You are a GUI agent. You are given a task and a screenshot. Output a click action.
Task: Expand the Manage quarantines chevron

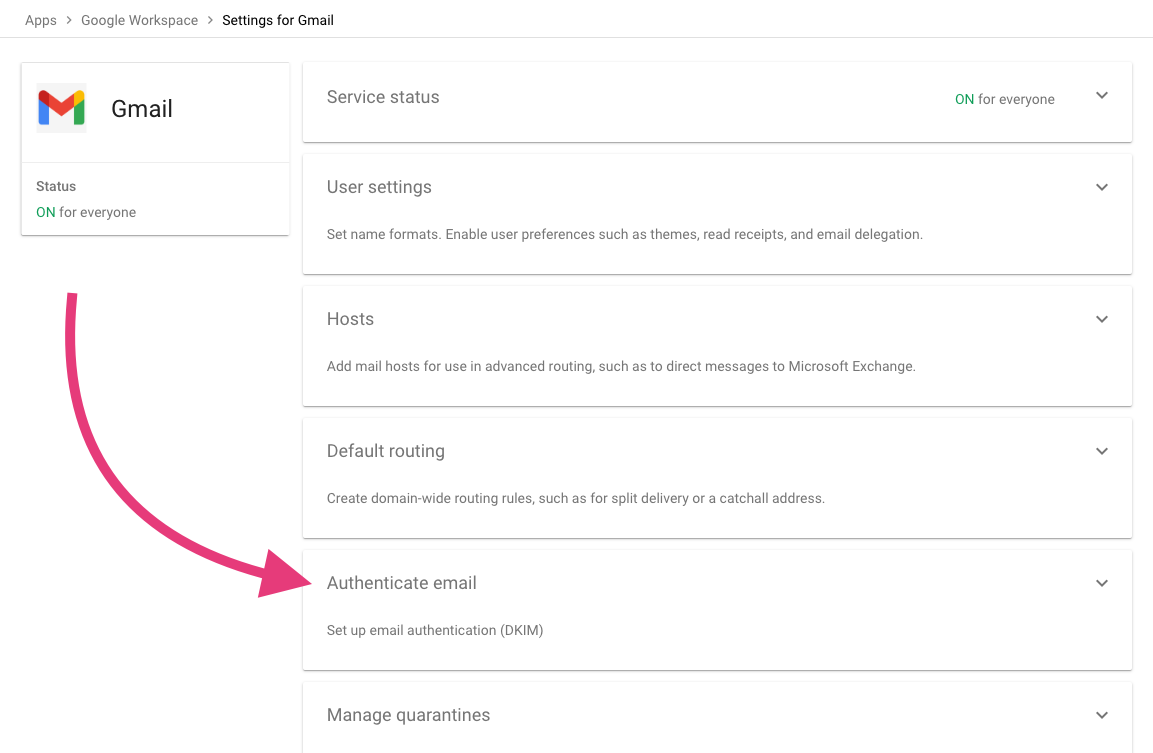[x=1102, y=715]
